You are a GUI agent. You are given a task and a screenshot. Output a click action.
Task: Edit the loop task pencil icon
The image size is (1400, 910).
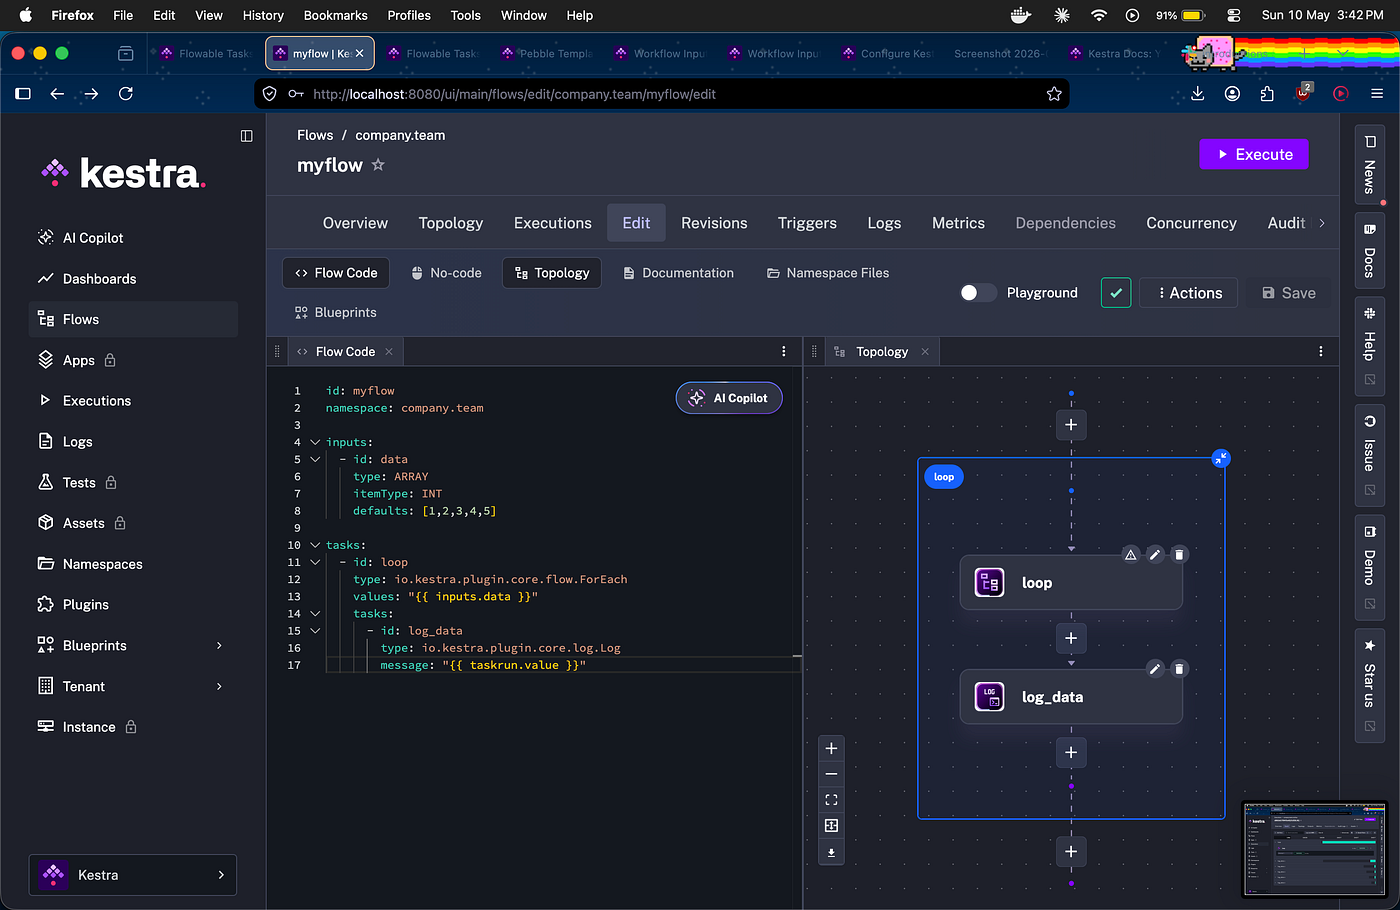coord(1155,554)
